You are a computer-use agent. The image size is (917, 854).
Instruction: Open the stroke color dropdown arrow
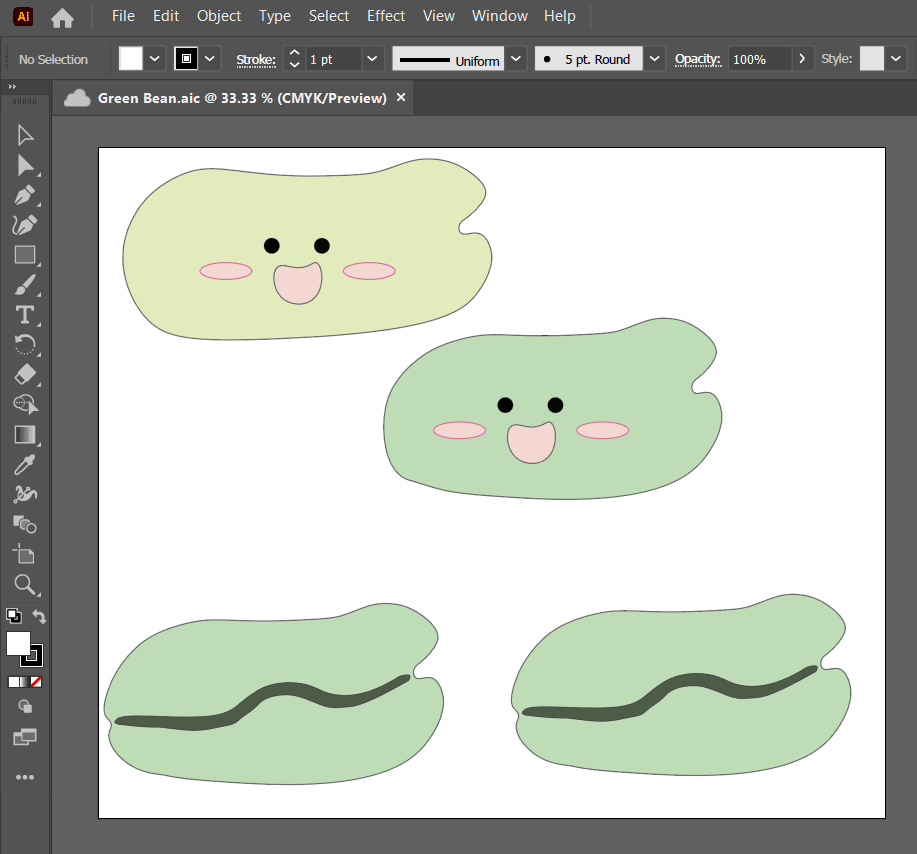click(x=210, y=58)
